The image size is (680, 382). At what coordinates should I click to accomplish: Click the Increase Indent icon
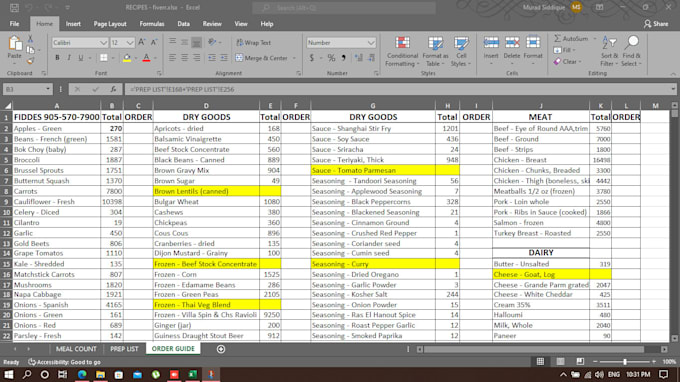click(x=224, y=58)
